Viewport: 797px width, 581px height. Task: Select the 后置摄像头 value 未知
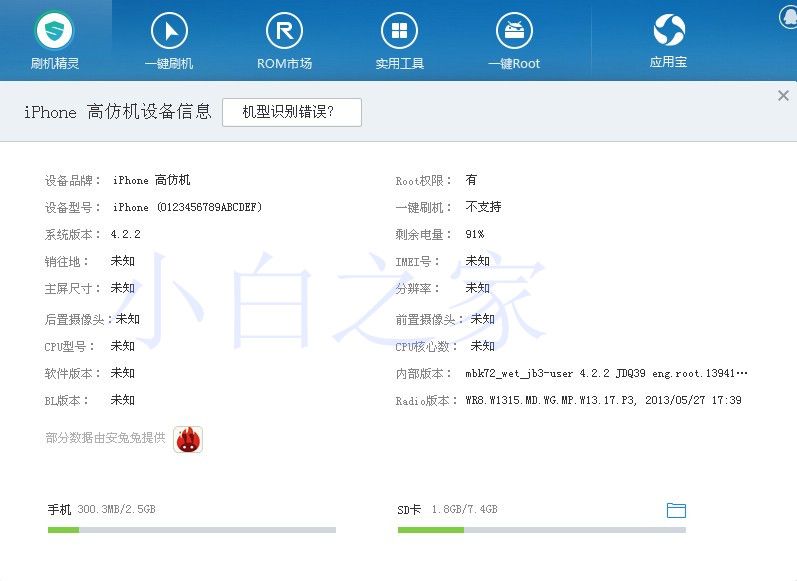[x=128, y=319]
